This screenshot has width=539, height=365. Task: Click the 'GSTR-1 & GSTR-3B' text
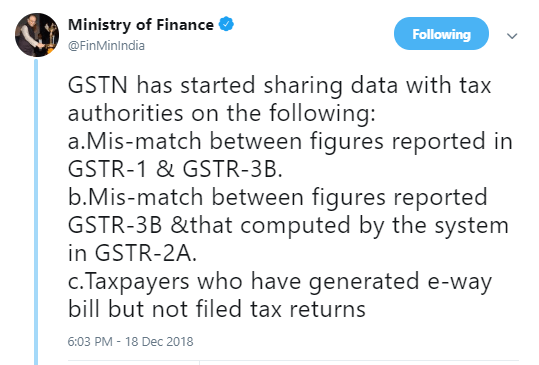click(x=175, y=169)
